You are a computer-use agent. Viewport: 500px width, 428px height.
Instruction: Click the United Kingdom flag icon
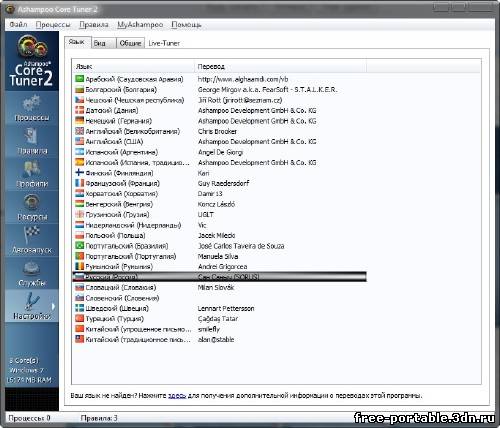point(79,131)
